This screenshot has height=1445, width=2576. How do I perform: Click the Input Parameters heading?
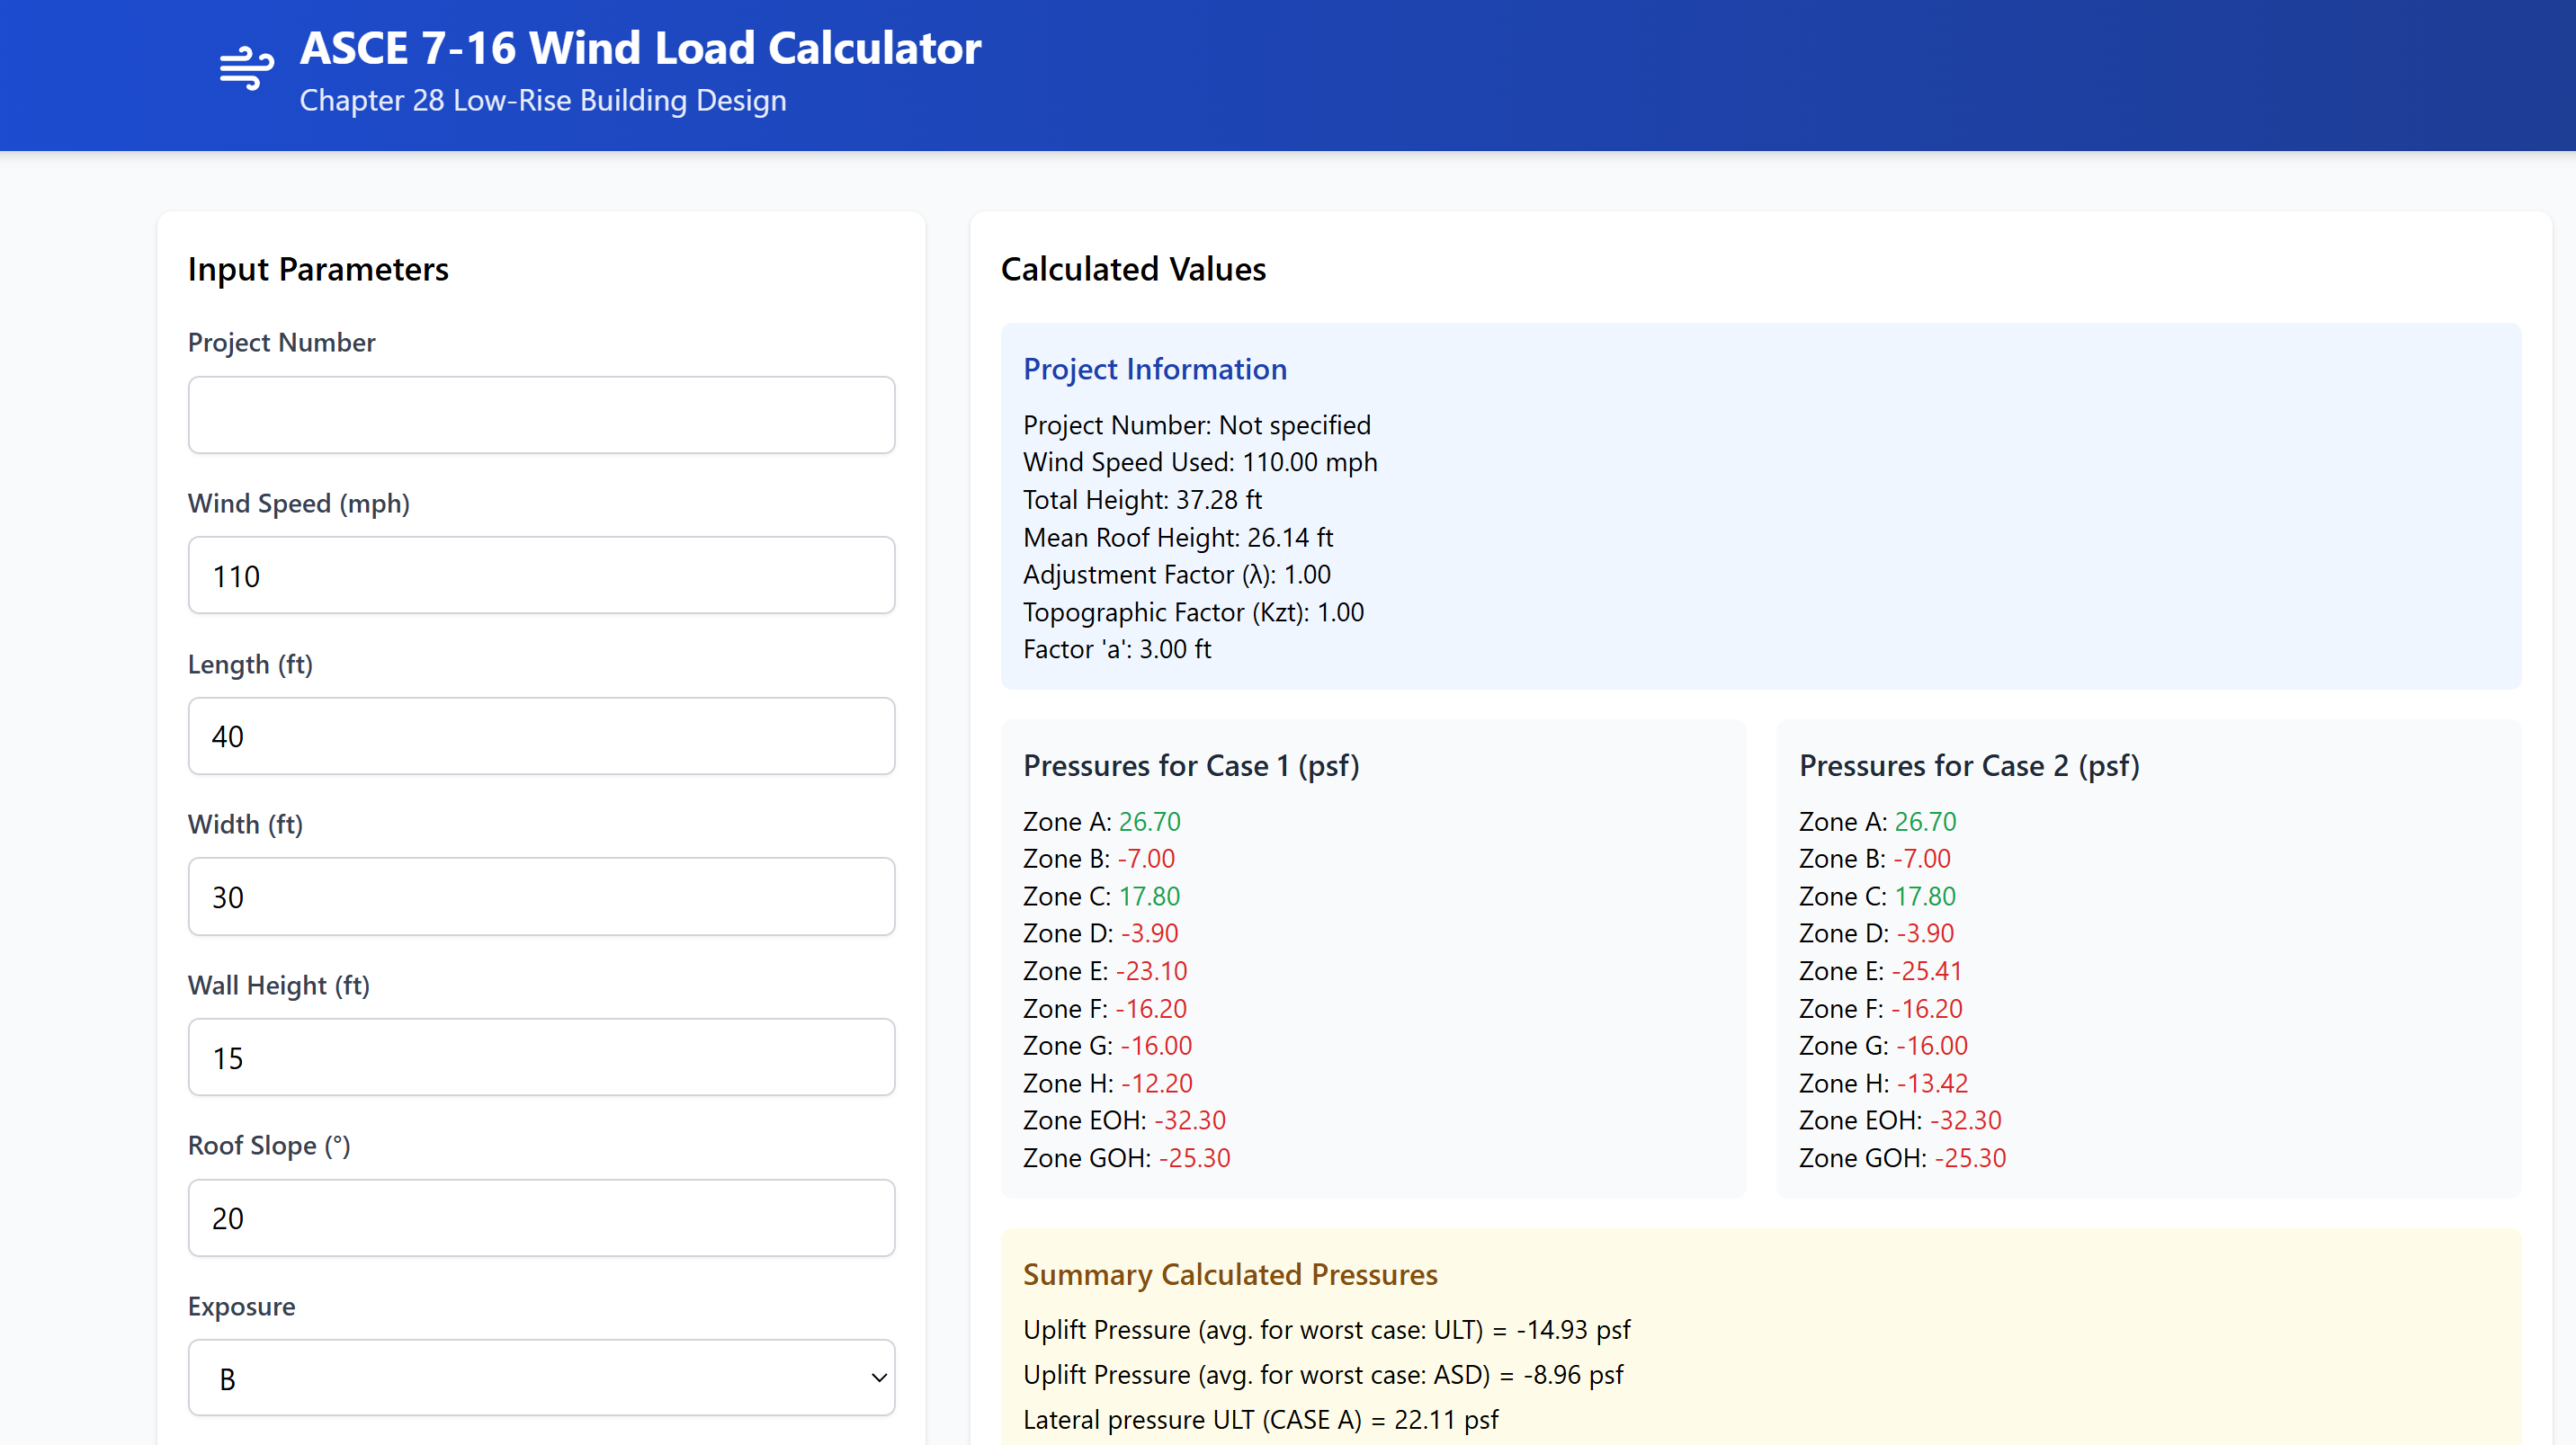[x=318, y=269]
